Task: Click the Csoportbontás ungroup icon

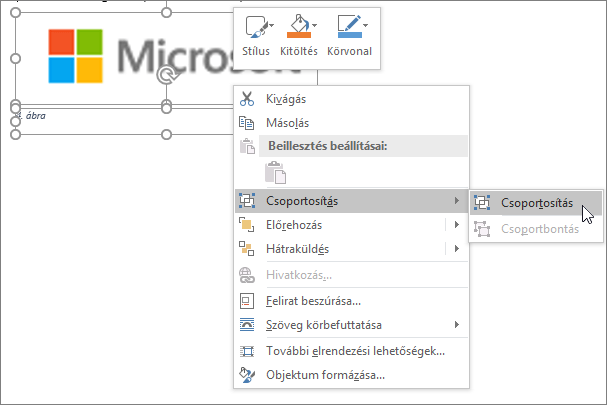Action: click(x=482, y=229)
